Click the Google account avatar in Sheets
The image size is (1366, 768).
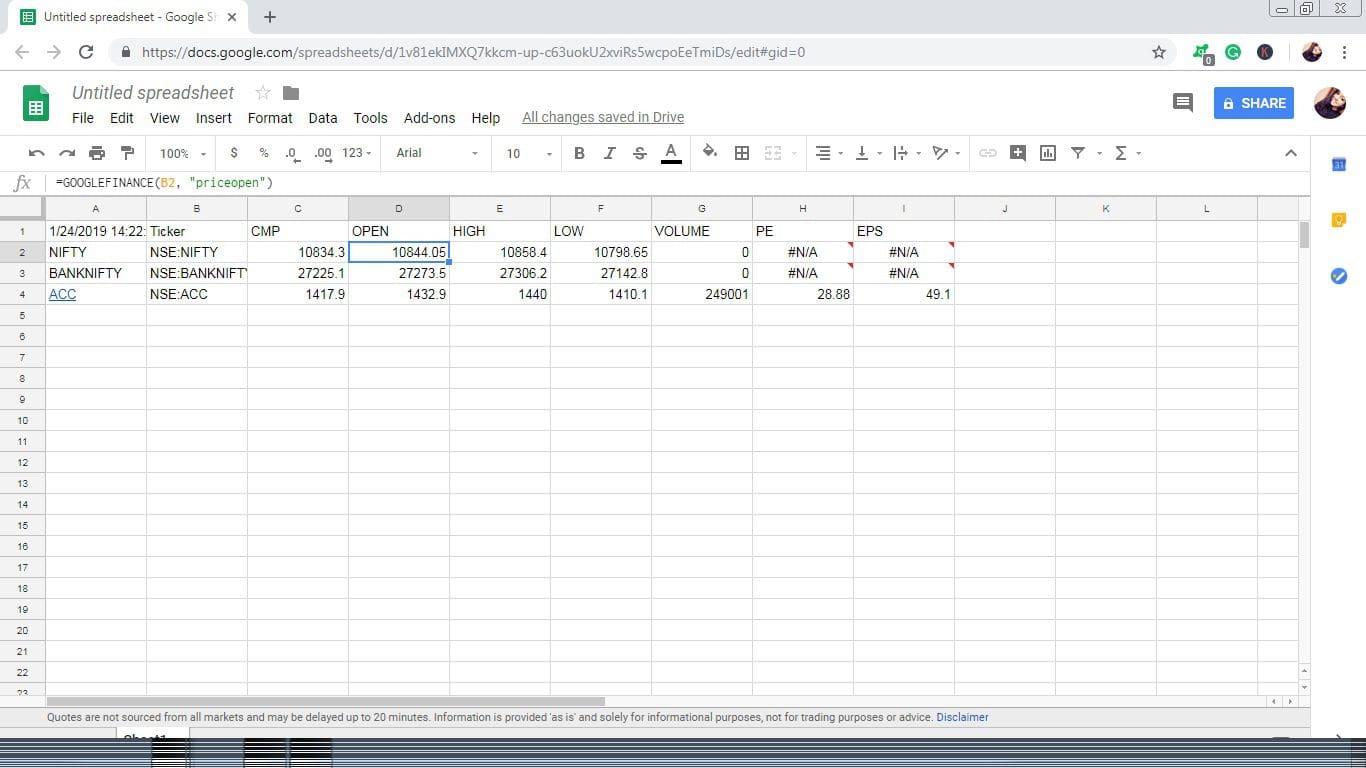pyautogui.click(x=1330, y=102)
